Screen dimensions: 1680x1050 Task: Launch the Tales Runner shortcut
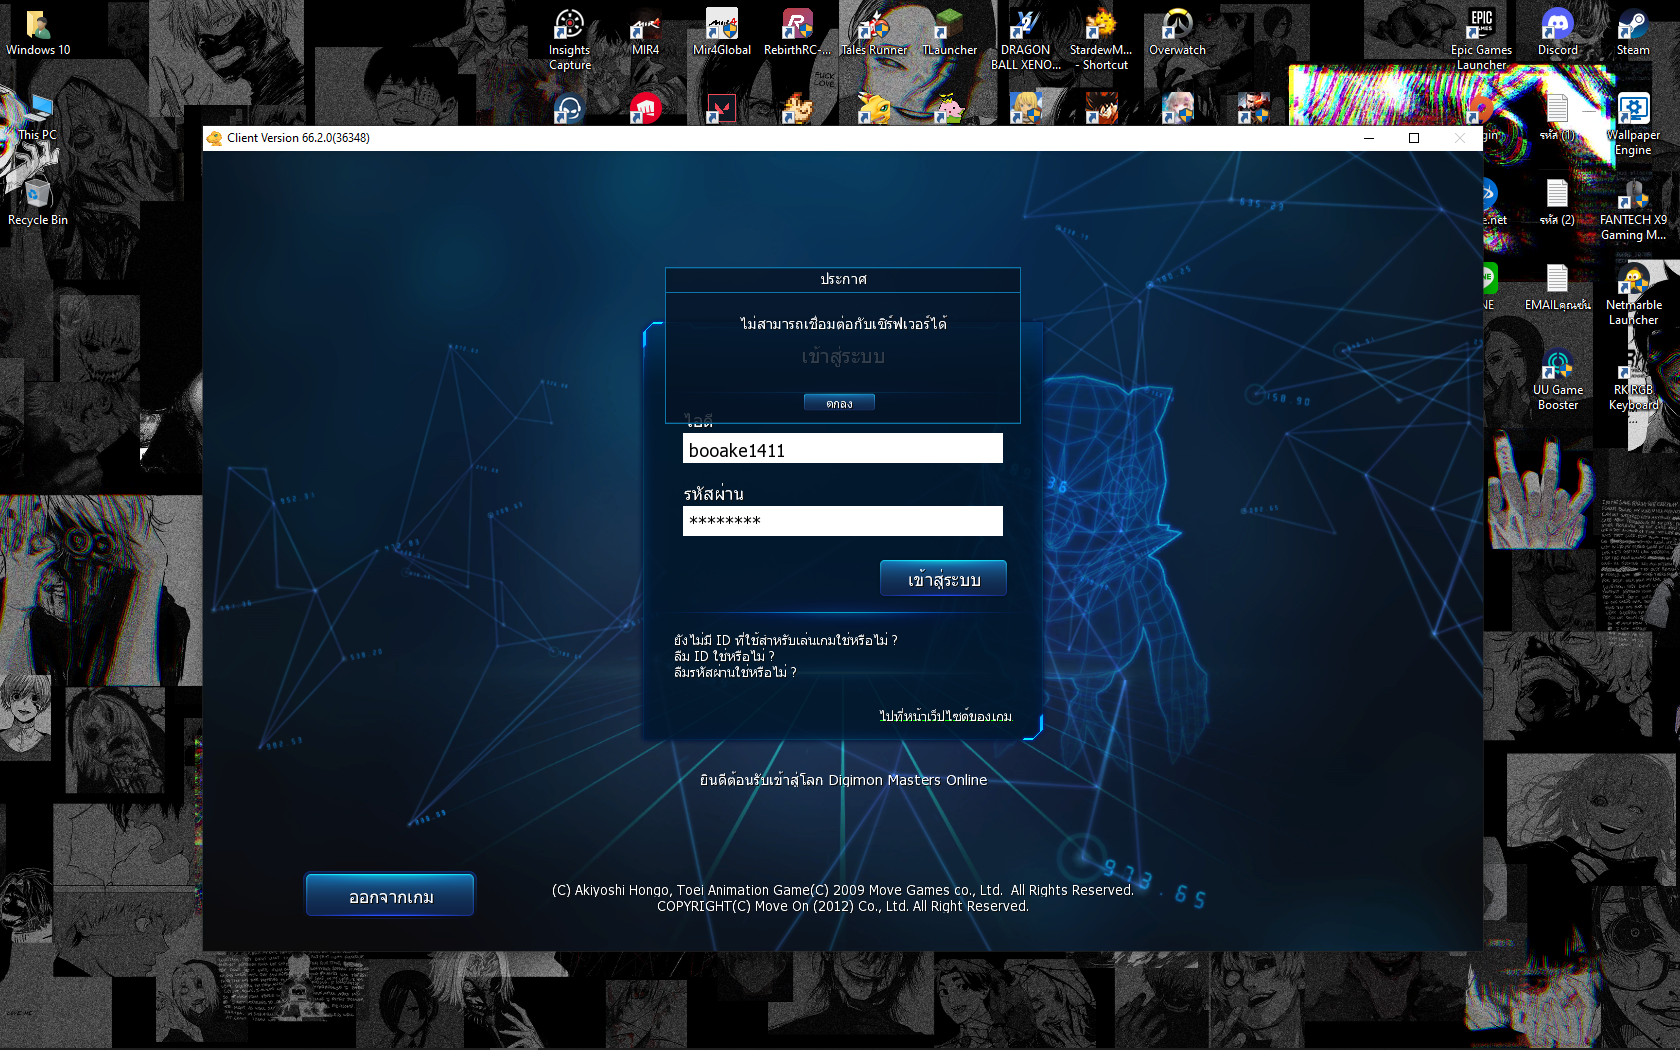(x=874, y=30)
